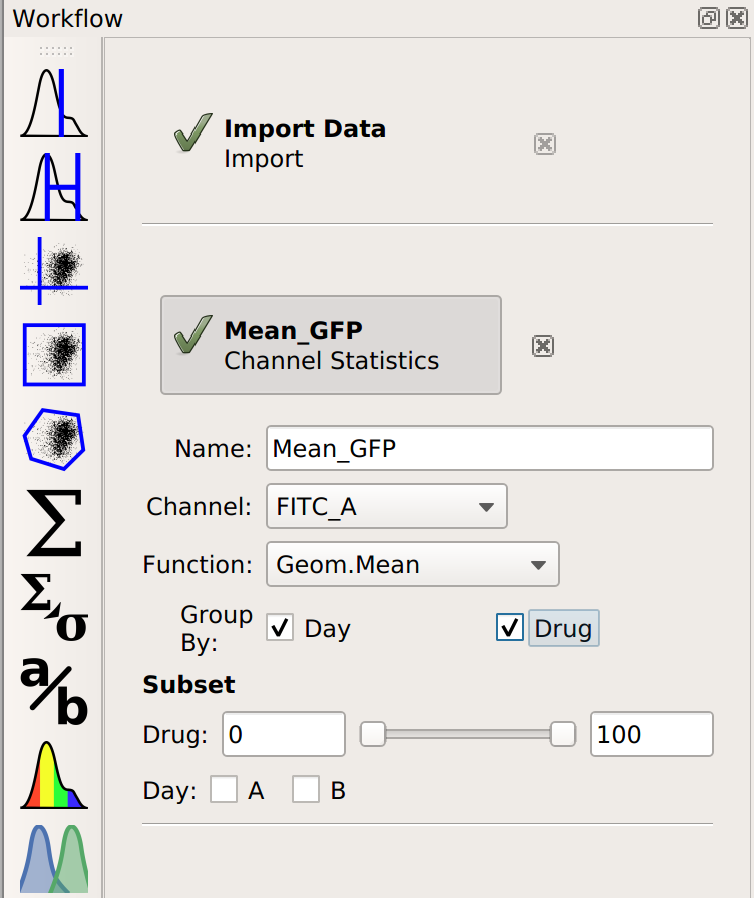Select the Polygon gate tool icon

54,439
